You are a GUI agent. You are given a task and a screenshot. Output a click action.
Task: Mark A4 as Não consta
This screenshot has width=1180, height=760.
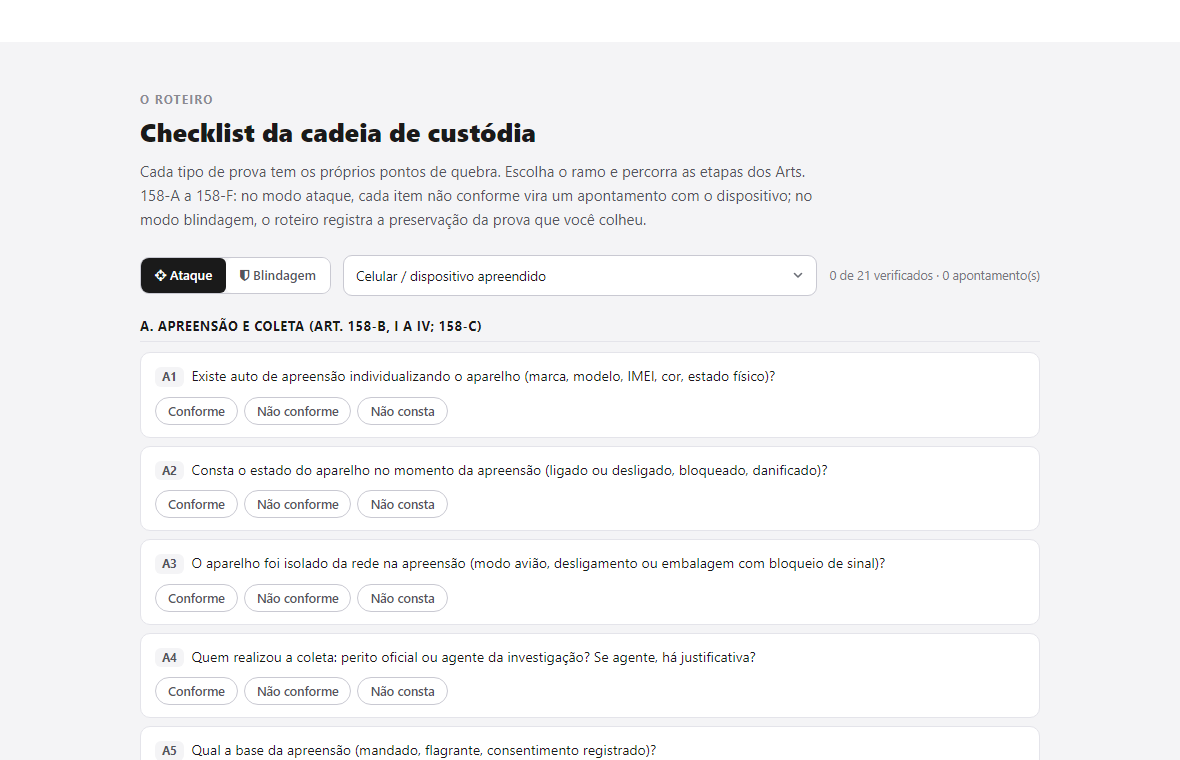tap(403, 692)
